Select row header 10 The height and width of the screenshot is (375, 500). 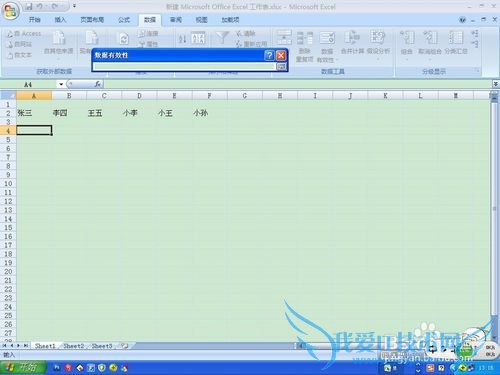tap(8, 184)
